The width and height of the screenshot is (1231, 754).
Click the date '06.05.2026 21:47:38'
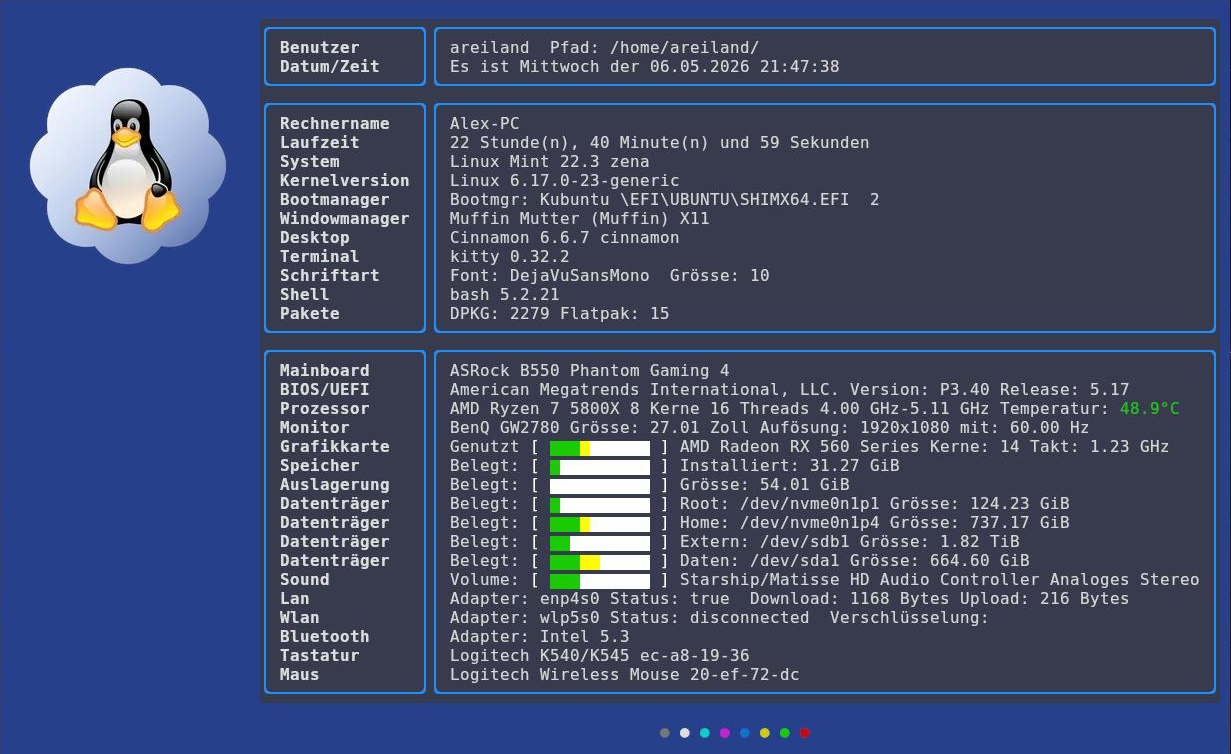[745, 66]
